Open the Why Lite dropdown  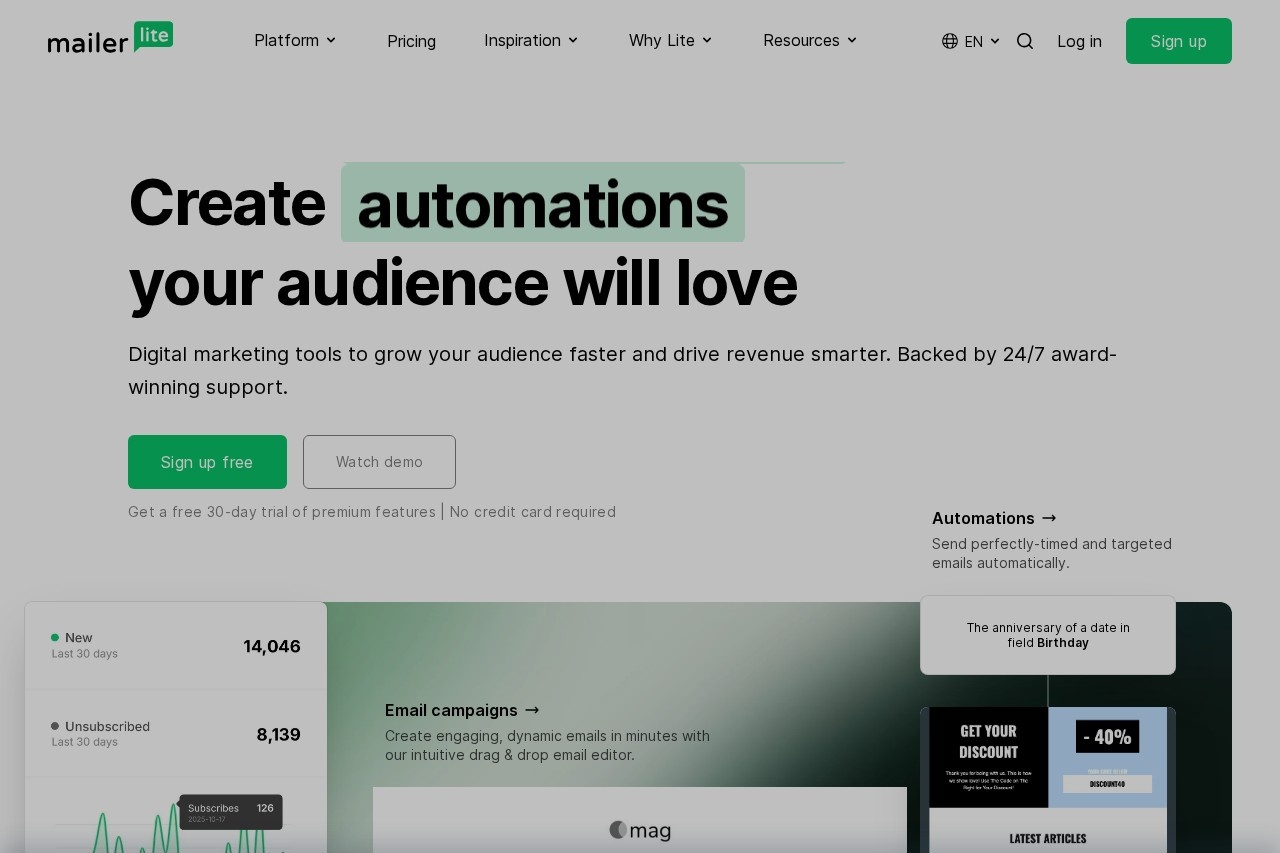(x=670, y=40)
